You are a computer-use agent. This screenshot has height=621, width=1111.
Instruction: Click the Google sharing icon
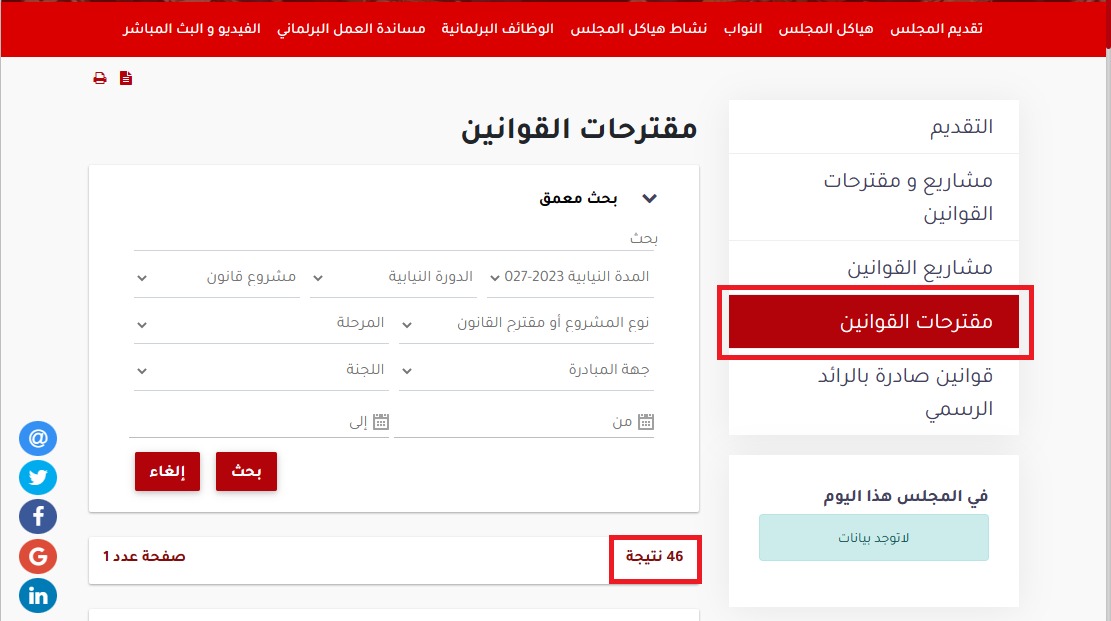[37, 556]
